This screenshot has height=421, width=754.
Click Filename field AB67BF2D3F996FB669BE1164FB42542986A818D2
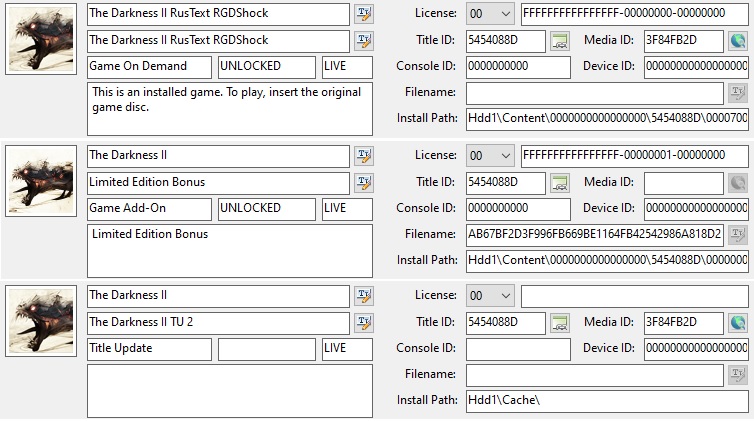(595, 235)
